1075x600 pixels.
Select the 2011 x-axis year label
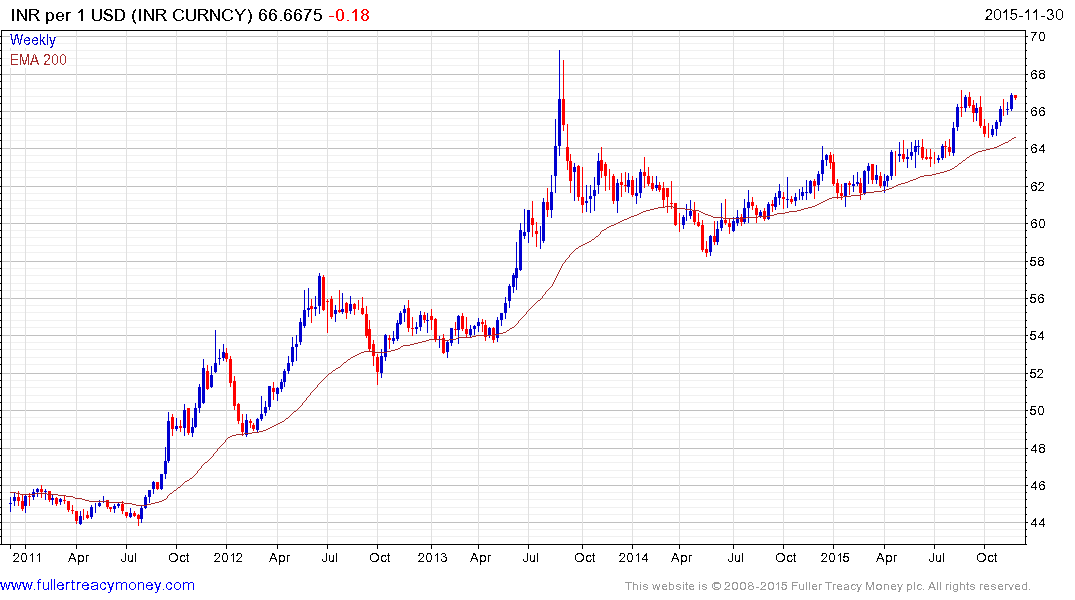click(27, 557)
